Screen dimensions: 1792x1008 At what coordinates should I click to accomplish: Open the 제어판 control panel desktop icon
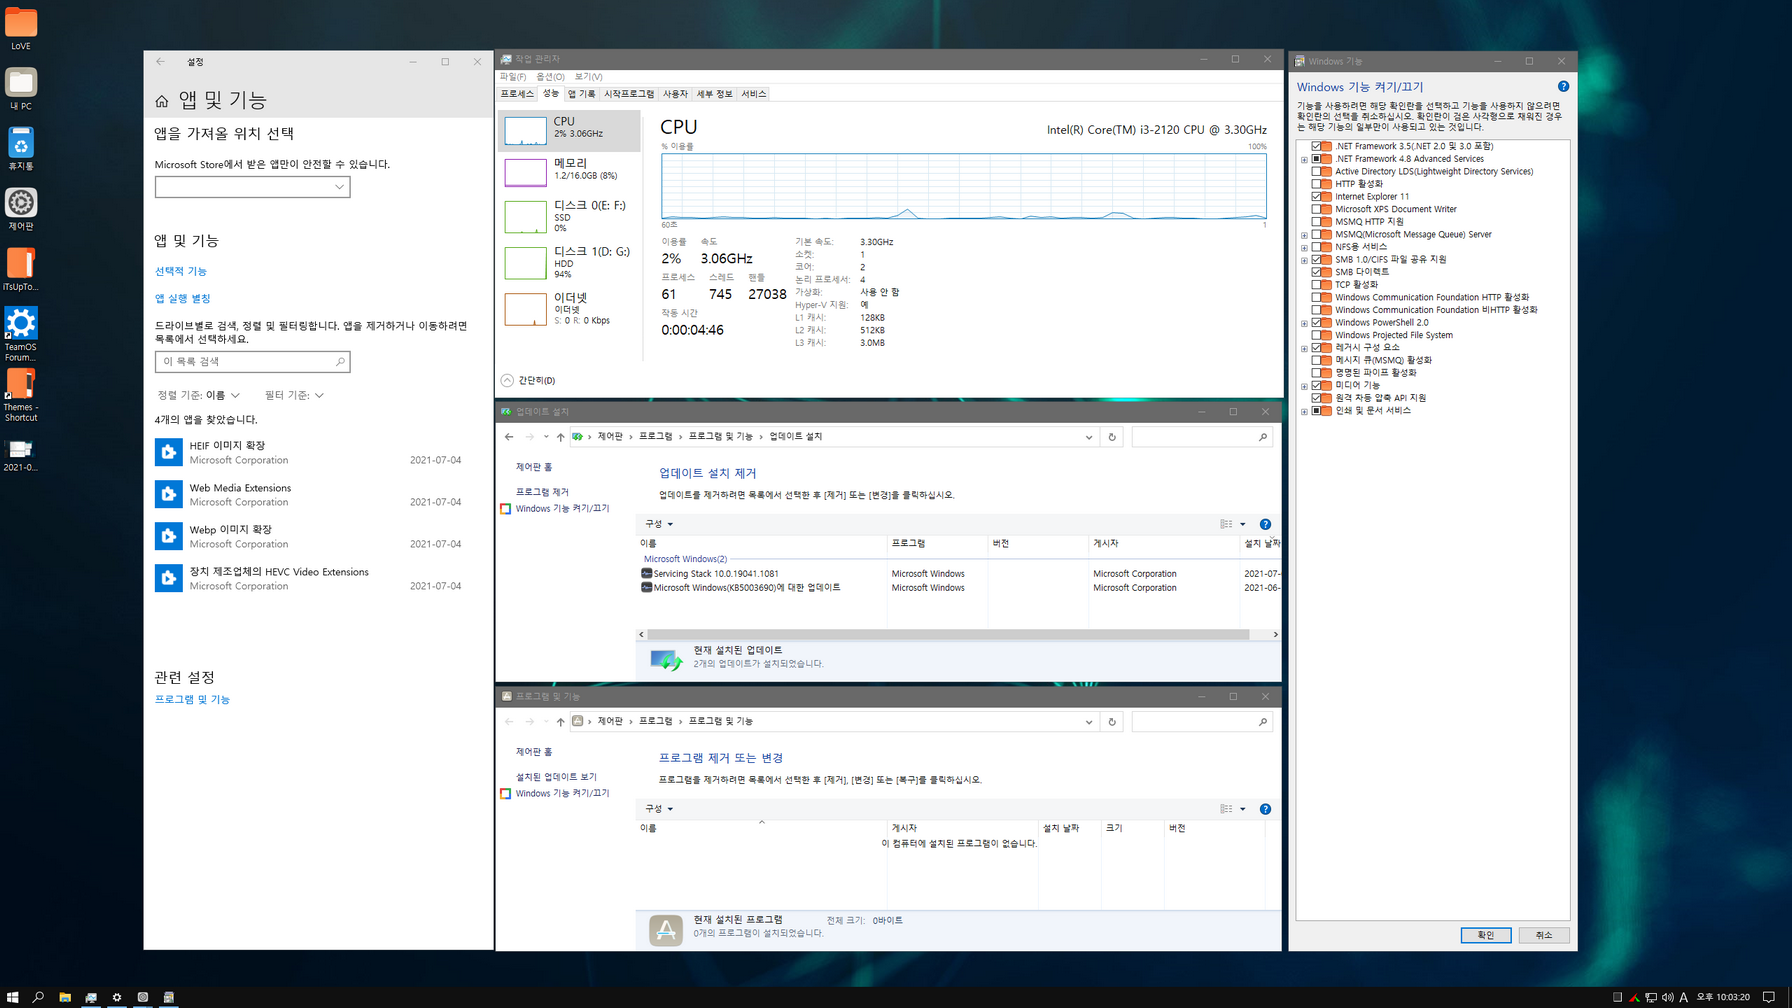pyautogui.click(x=21, y=208)
